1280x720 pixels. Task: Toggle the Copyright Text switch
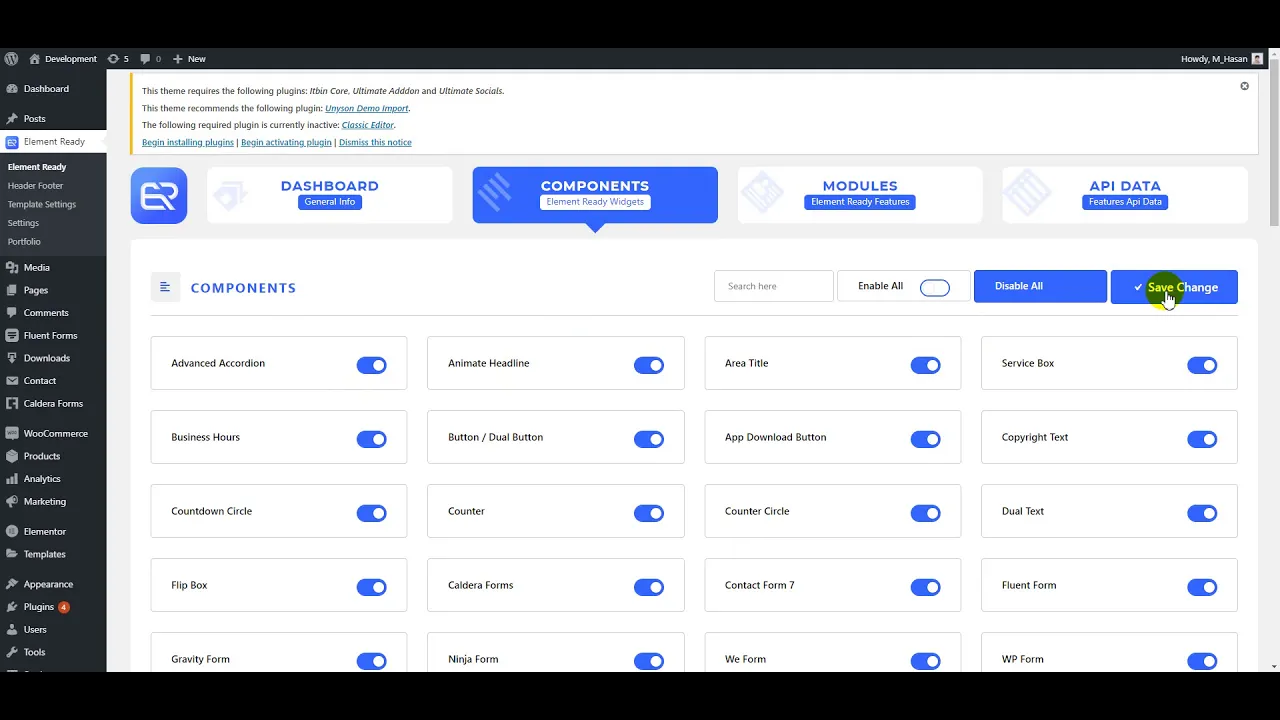click(1202, 439)
